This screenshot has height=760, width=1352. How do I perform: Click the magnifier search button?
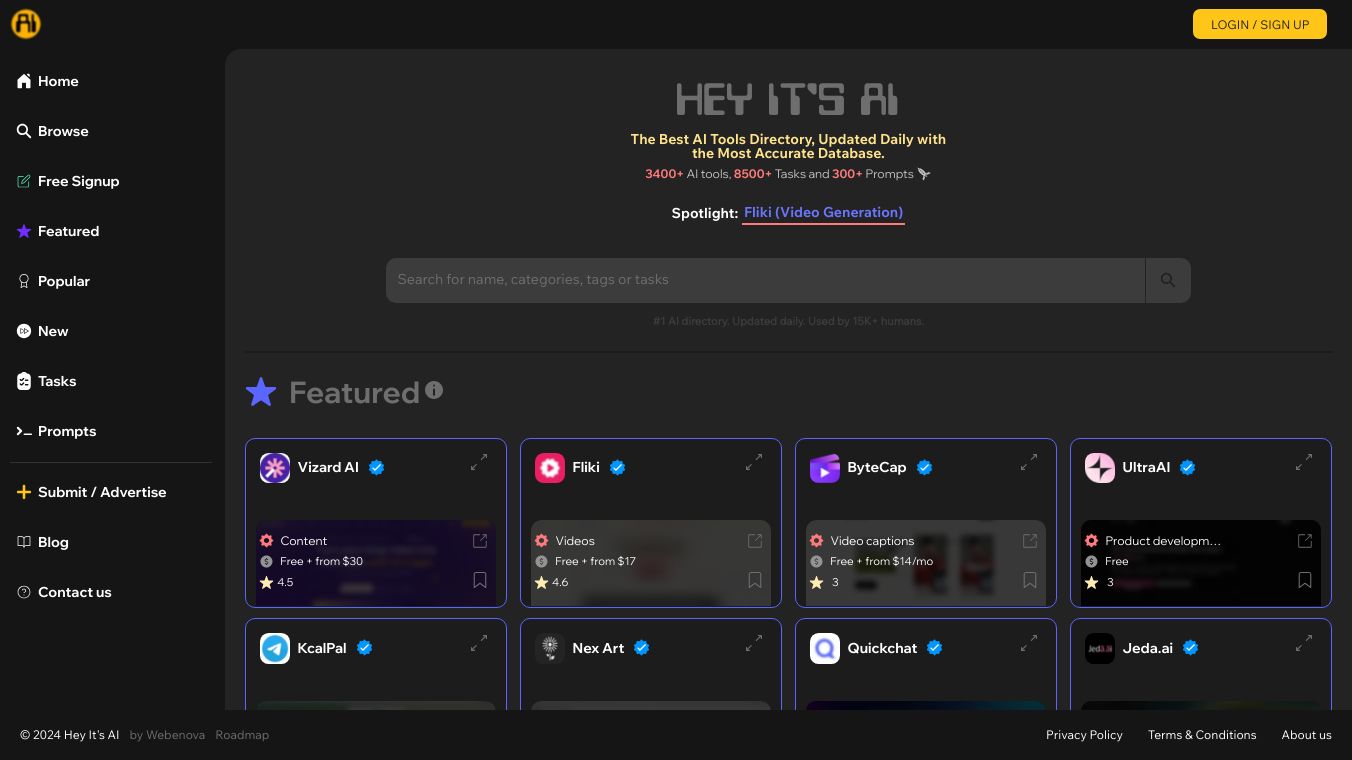tap(1168, 280)
